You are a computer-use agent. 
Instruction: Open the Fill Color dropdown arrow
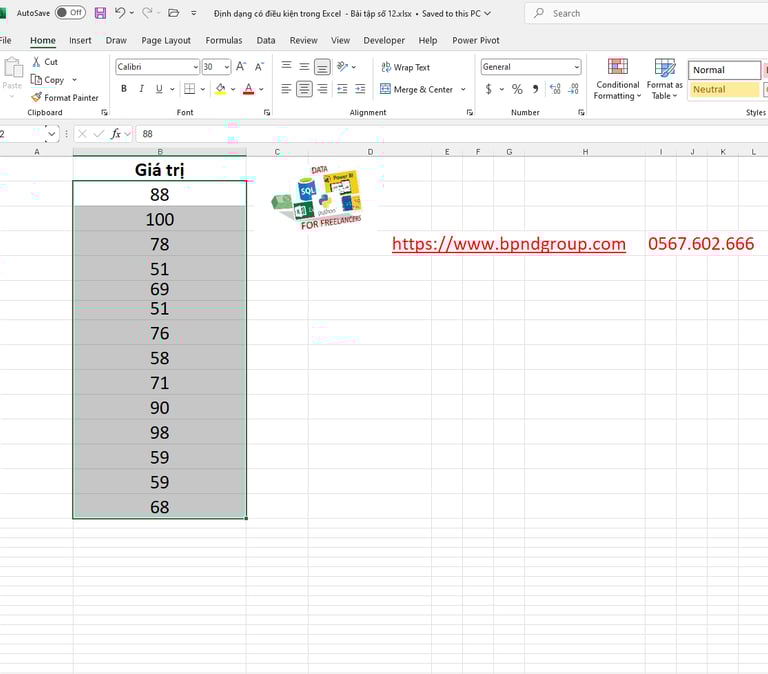(x=233, y=89)
